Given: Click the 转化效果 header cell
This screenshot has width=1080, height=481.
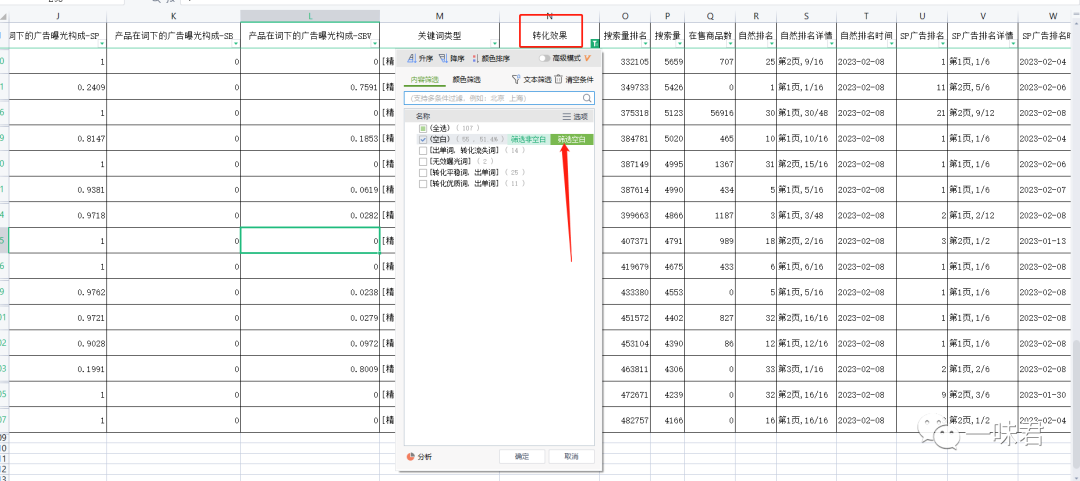Looking at the screenshot, I should [549, 34].
